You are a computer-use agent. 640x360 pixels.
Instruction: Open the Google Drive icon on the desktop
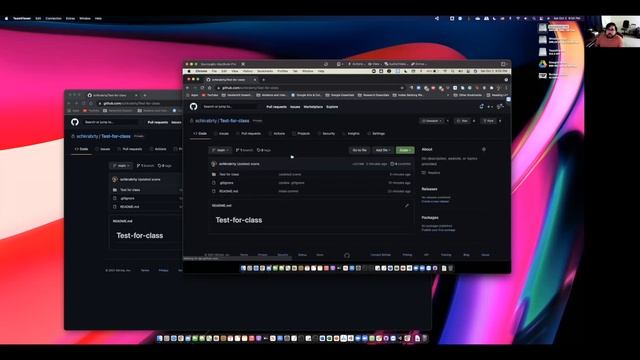(542, 64)
